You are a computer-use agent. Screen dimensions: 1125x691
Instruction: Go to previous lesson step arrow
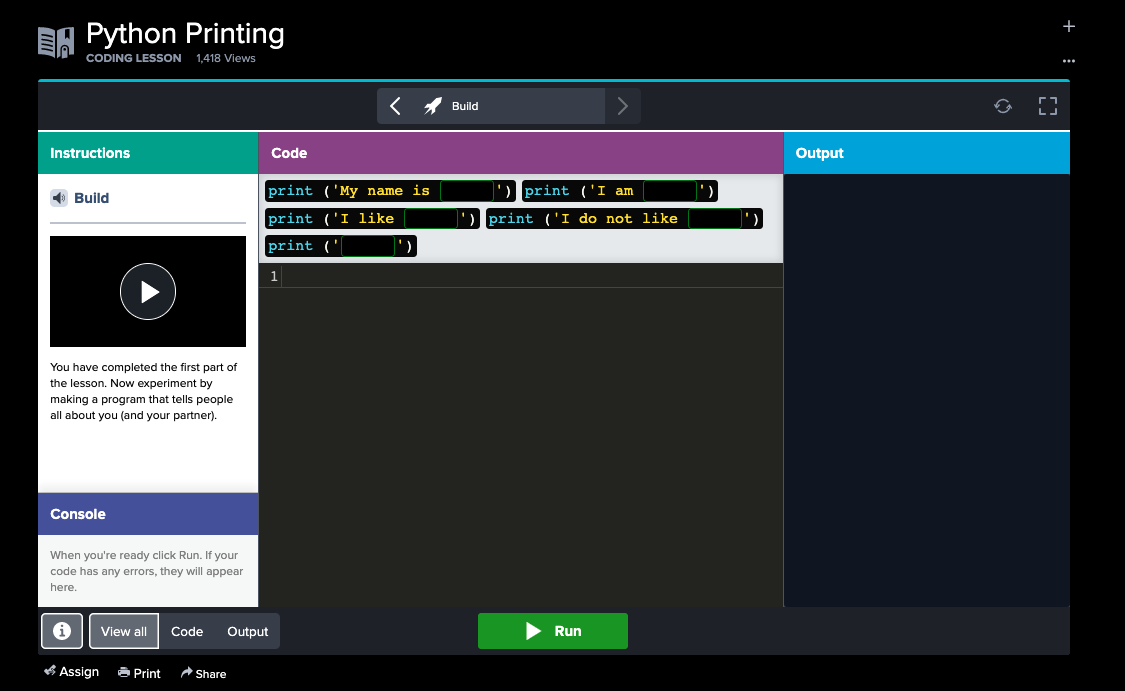(x=395, y=106)
